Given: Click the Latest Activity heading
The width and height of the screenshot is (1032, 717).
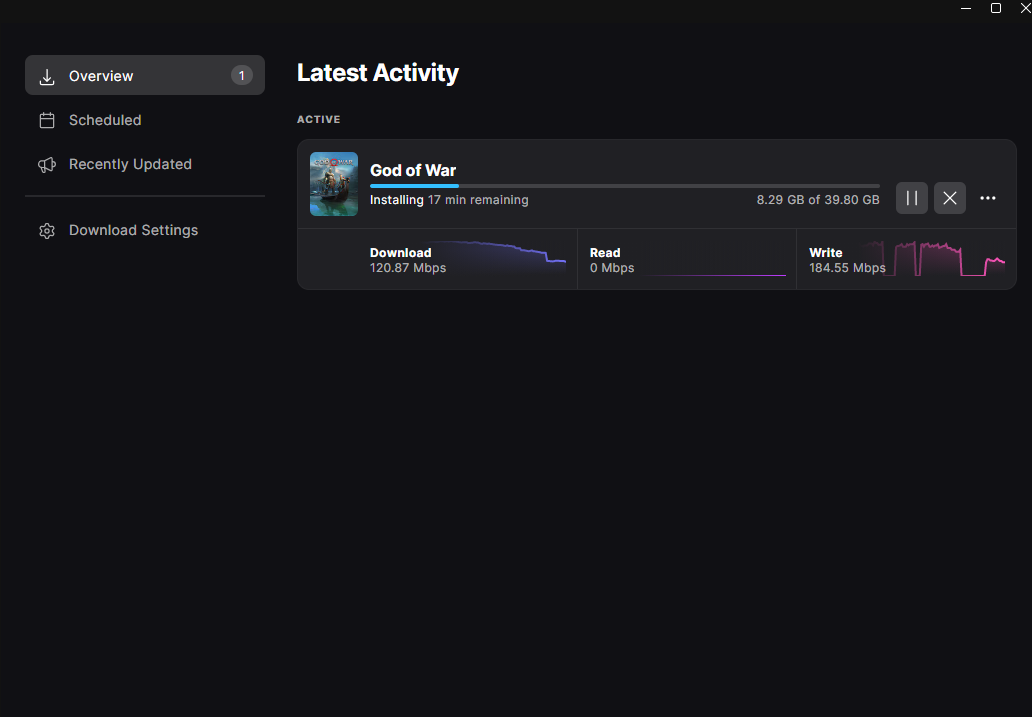Looking at the screenshot, I should tap(378, 72).
